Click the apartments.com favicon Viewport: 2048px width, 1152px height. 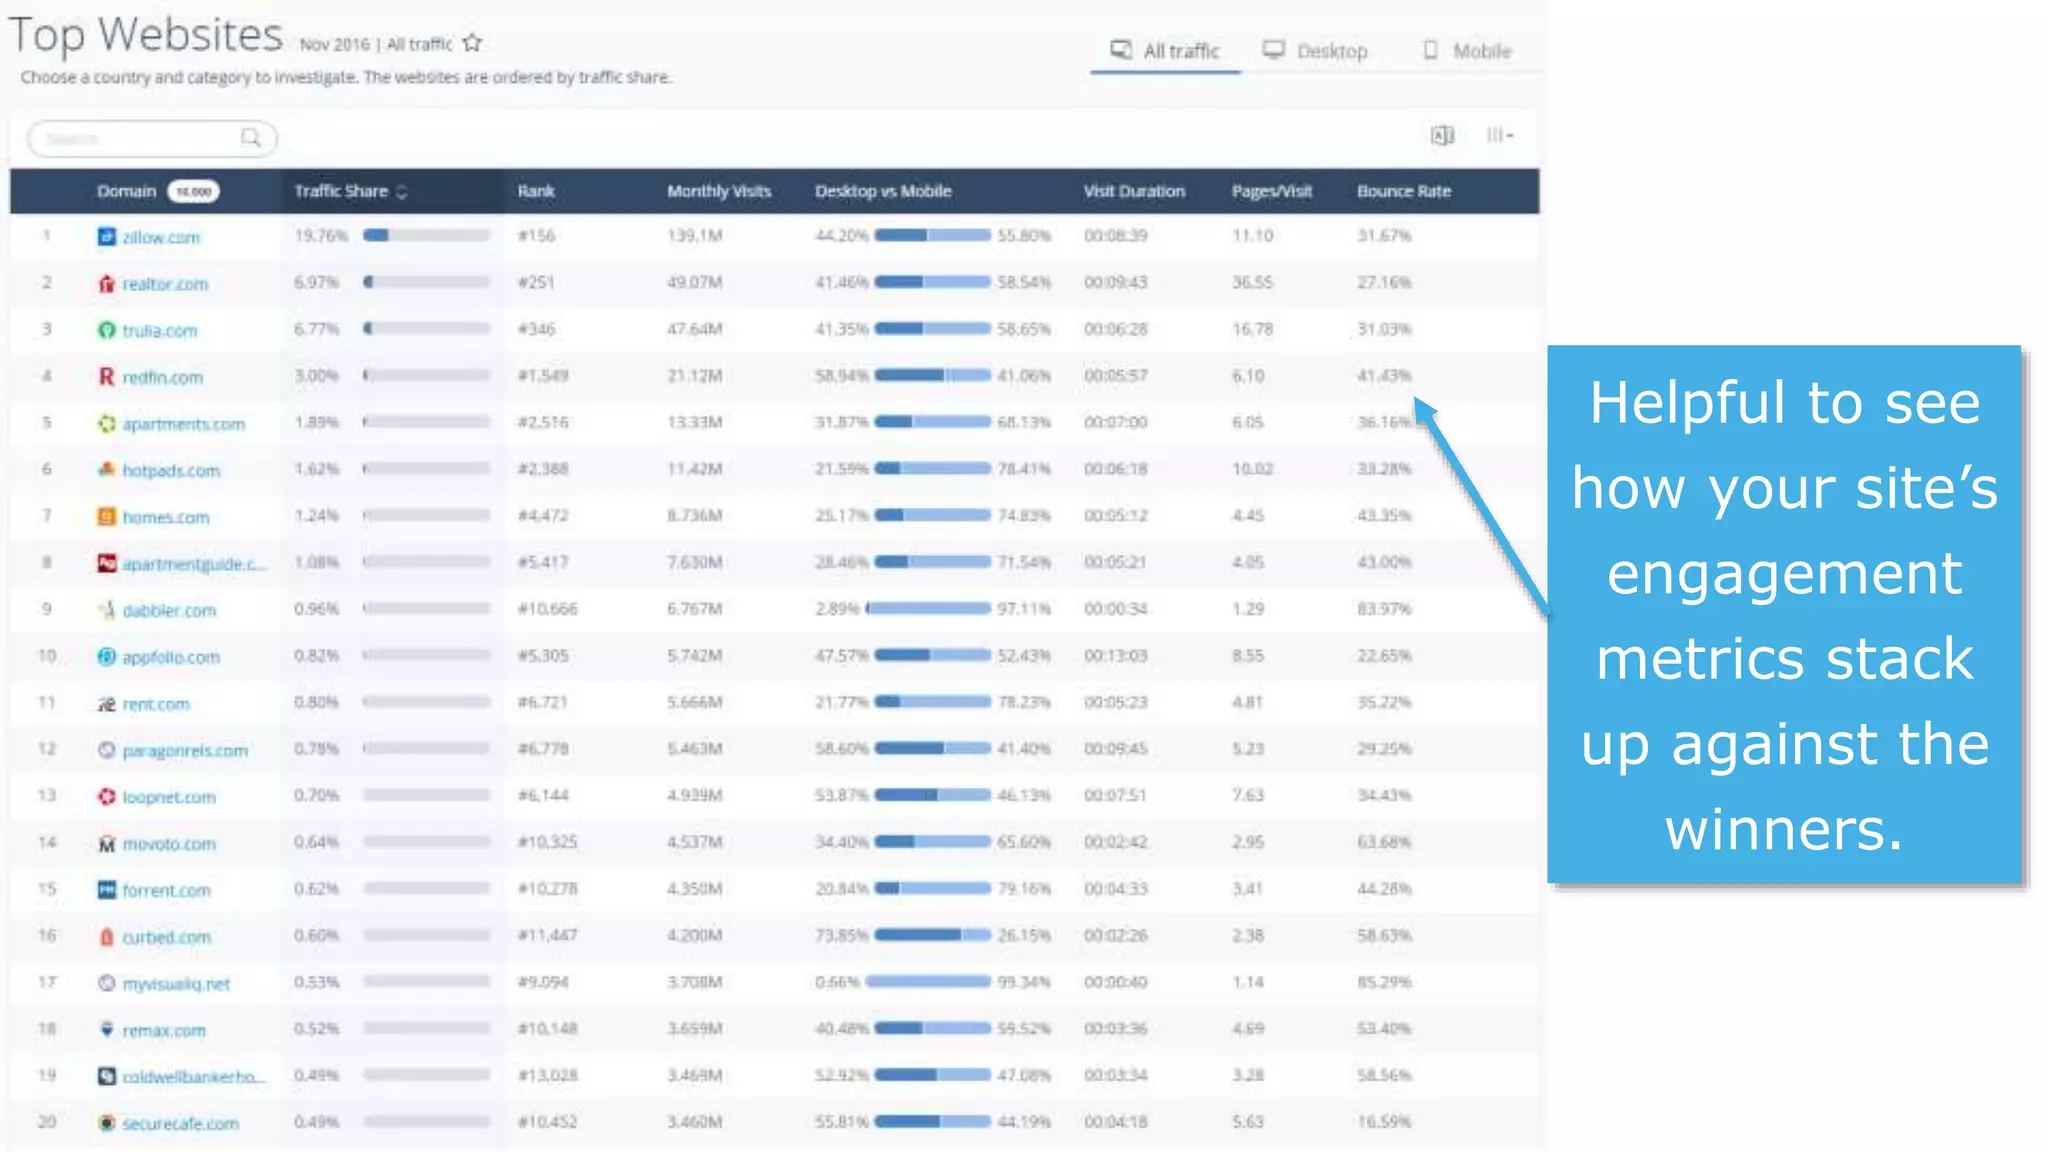tap(106, 424)
